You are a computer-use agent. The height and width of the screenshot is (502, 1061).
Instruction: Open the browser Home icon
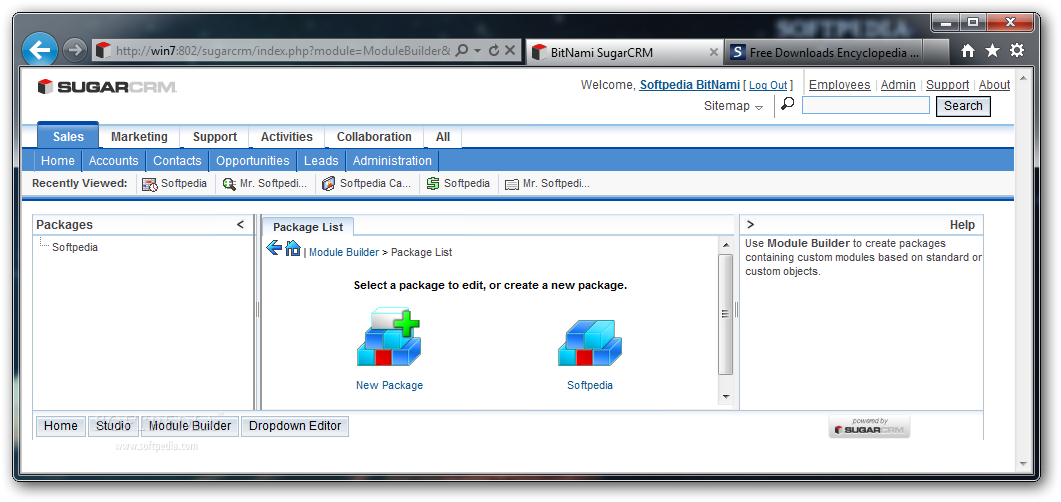pyautogui.click(x=968, y=51)
